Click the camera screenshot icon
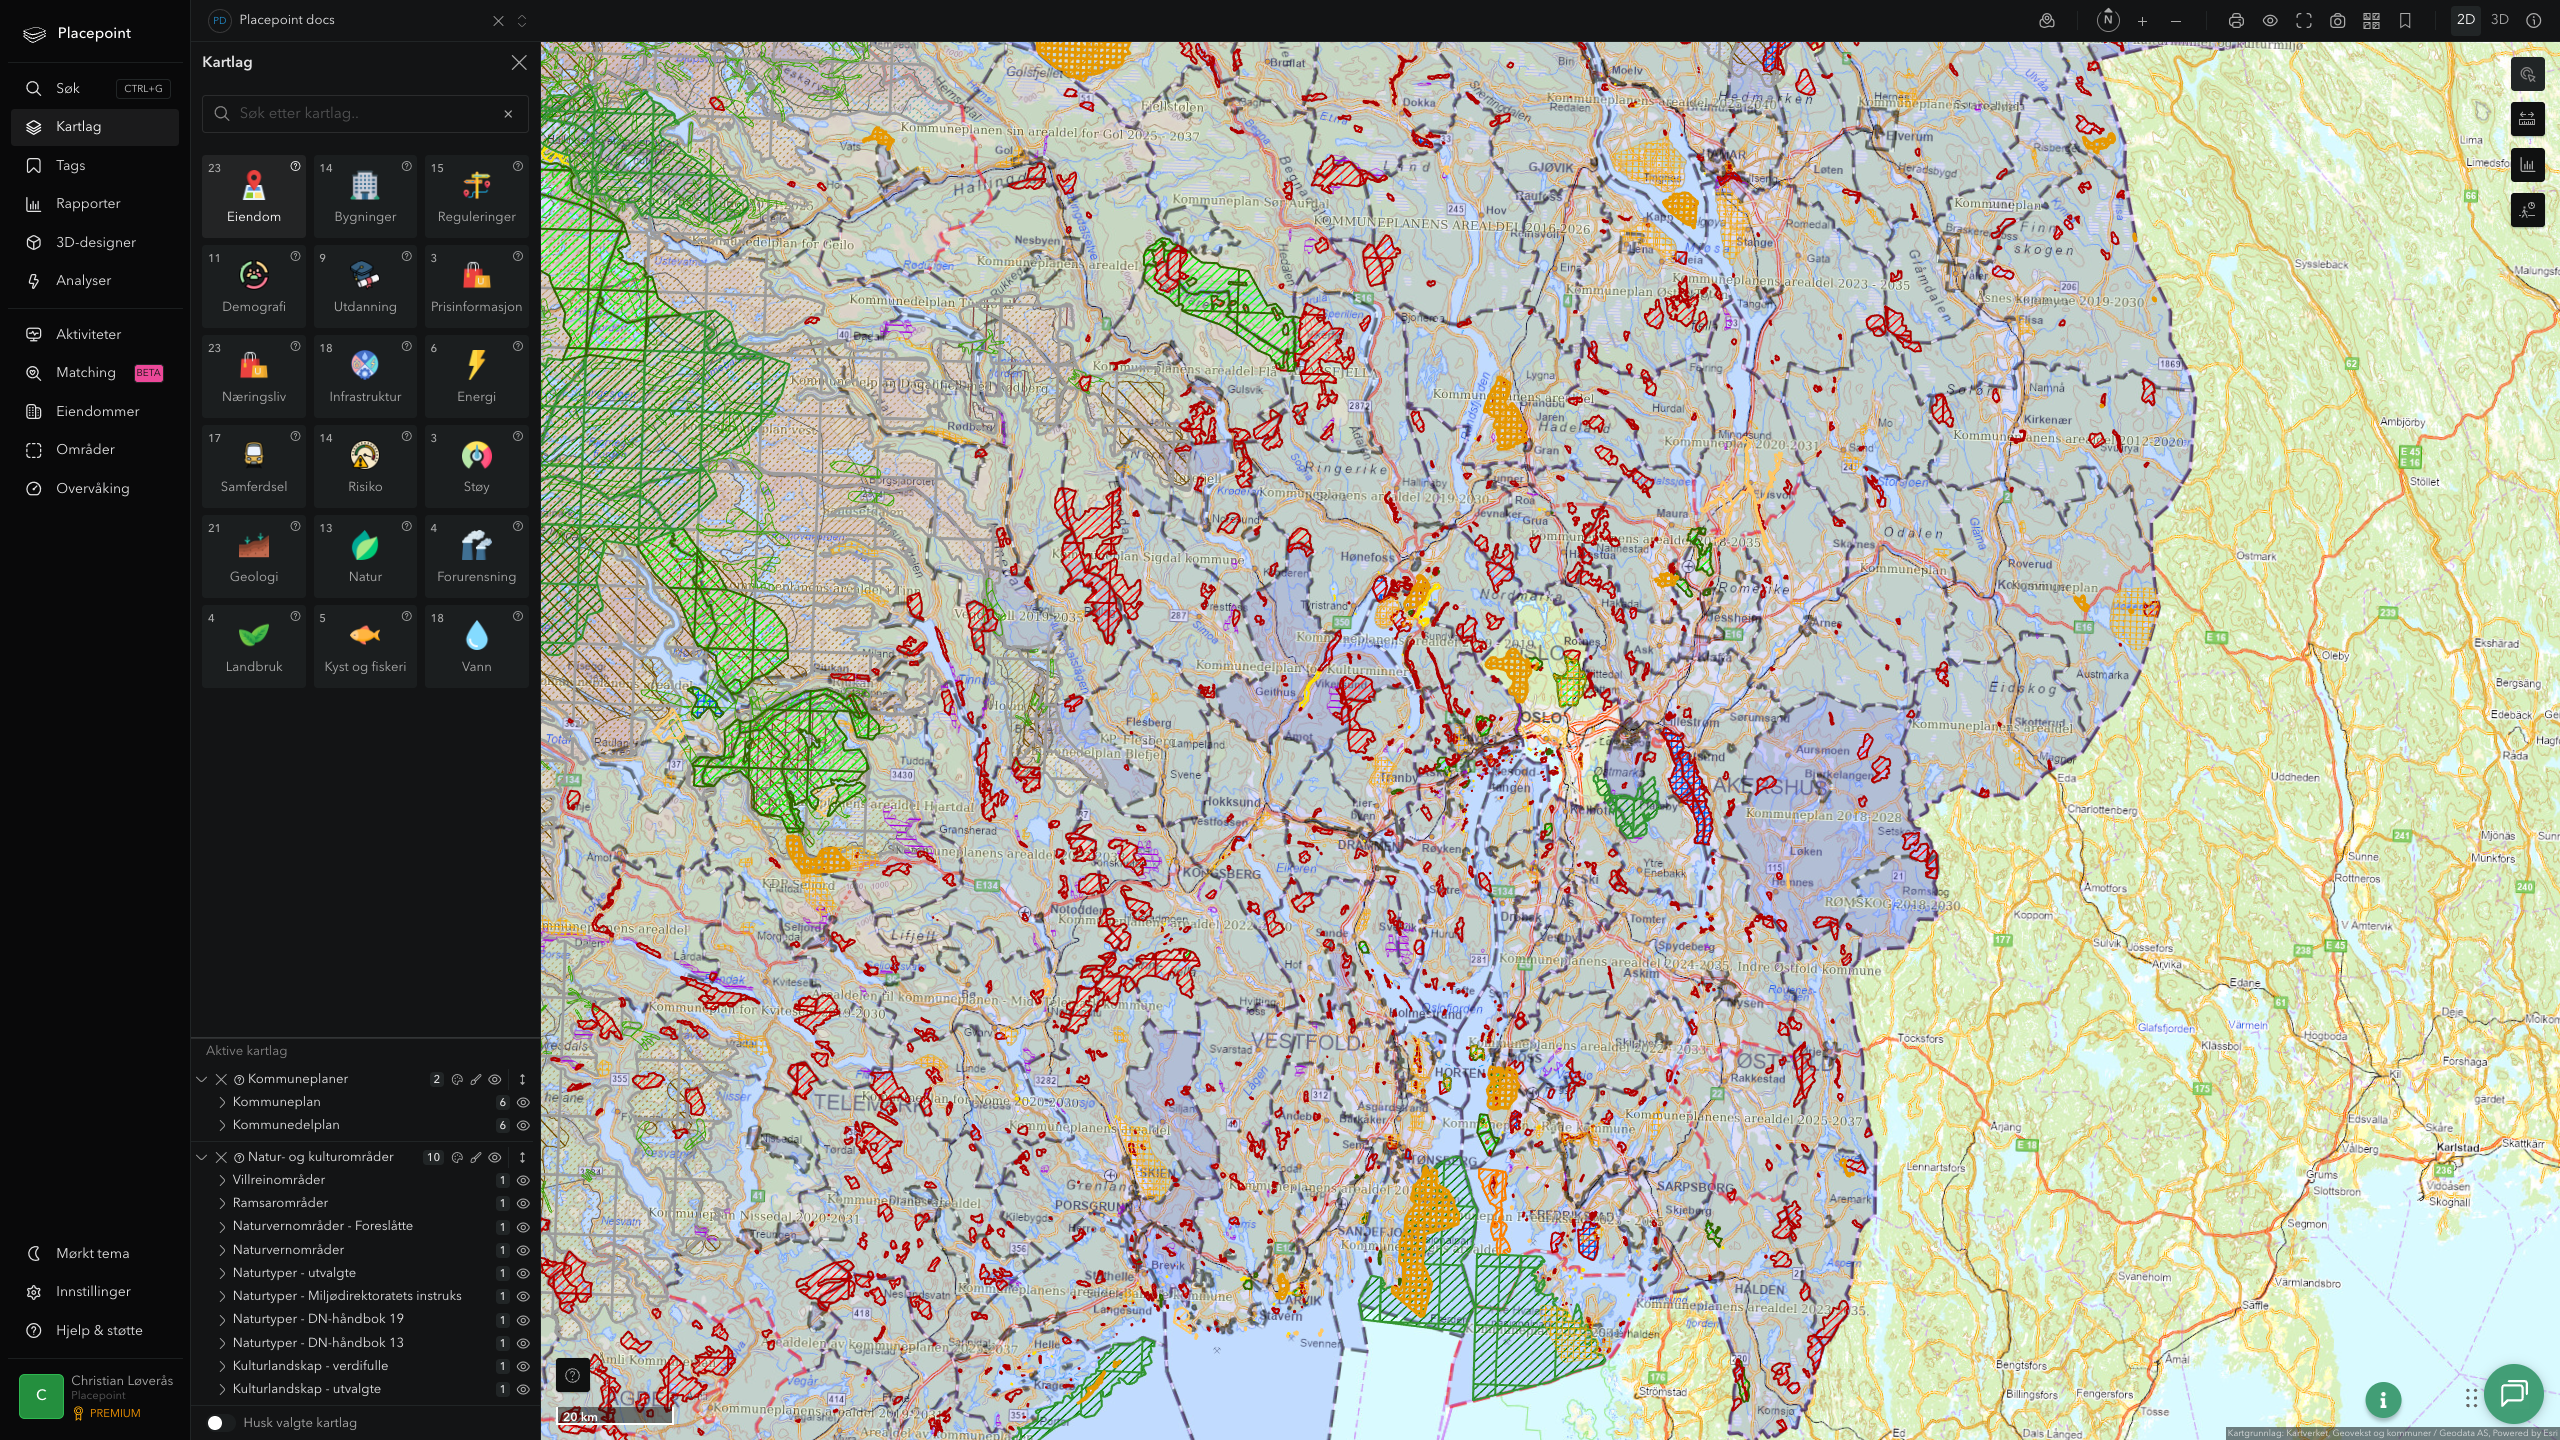Screen dimensions: 2560x1440 pyautogui.click(x=2337, y=20)
